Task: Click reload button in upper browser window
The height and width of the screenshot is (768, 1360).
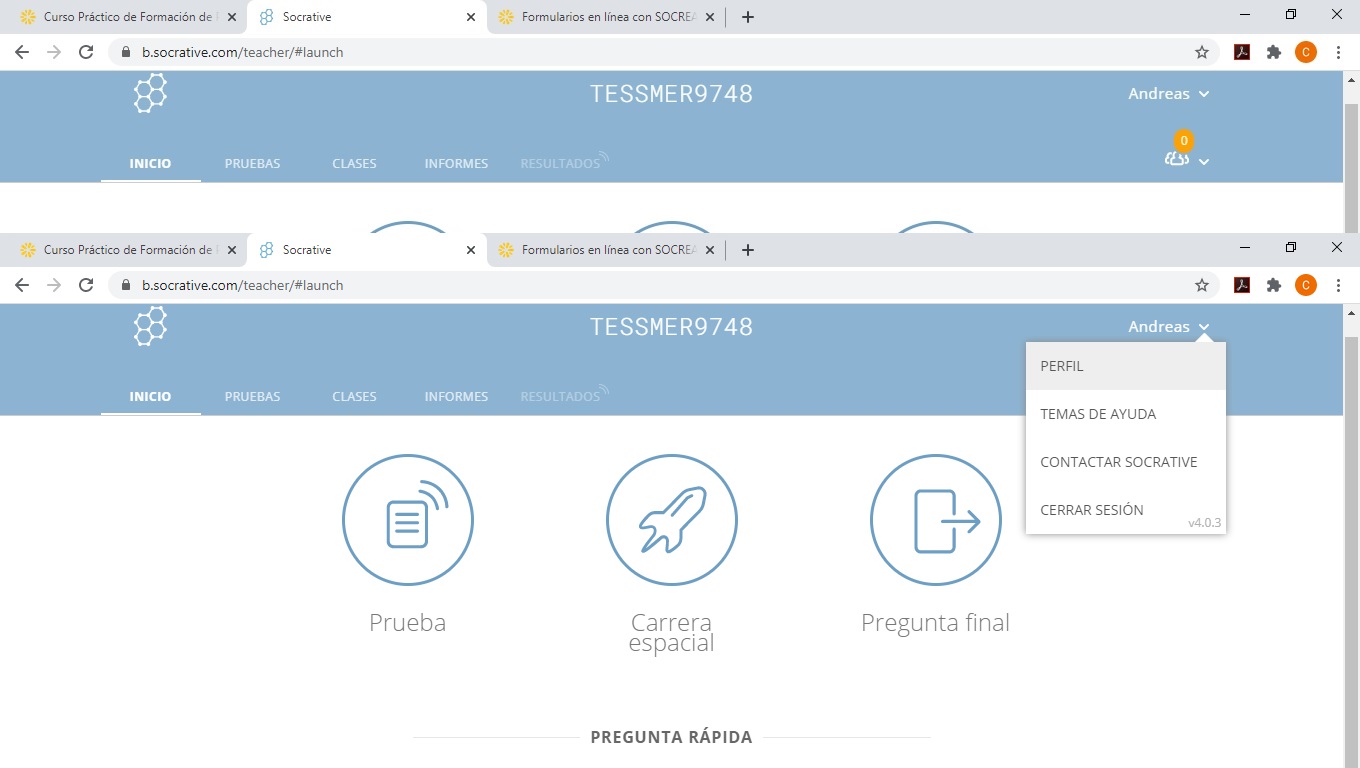Action: tap(86, 52)
